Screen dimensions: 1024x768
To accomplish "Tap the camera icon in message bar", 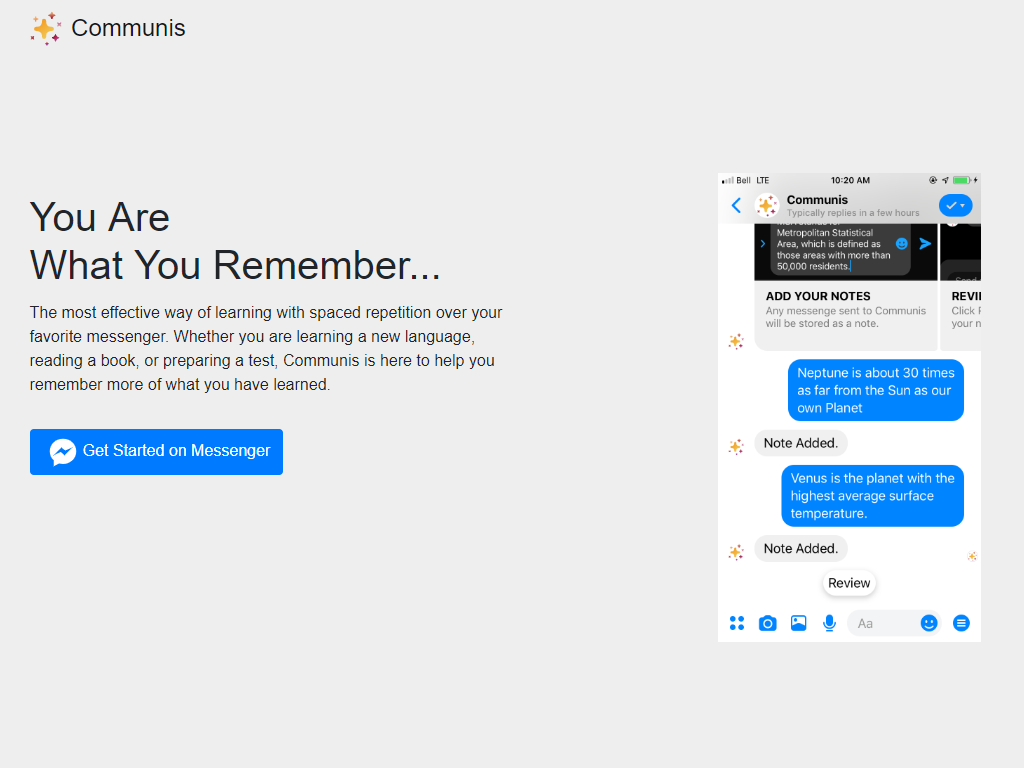I will 767,623.
